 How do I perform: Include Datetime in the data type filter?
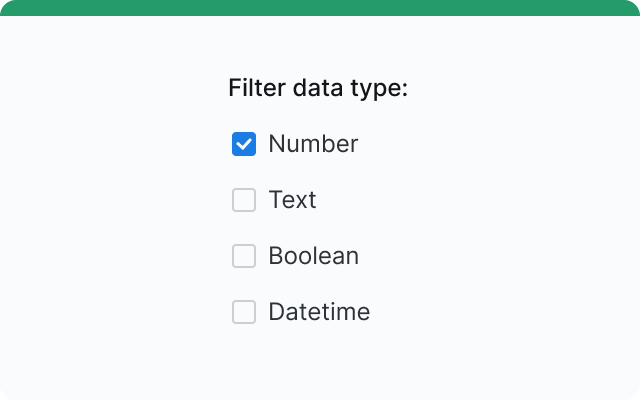(x=244, y=312)
